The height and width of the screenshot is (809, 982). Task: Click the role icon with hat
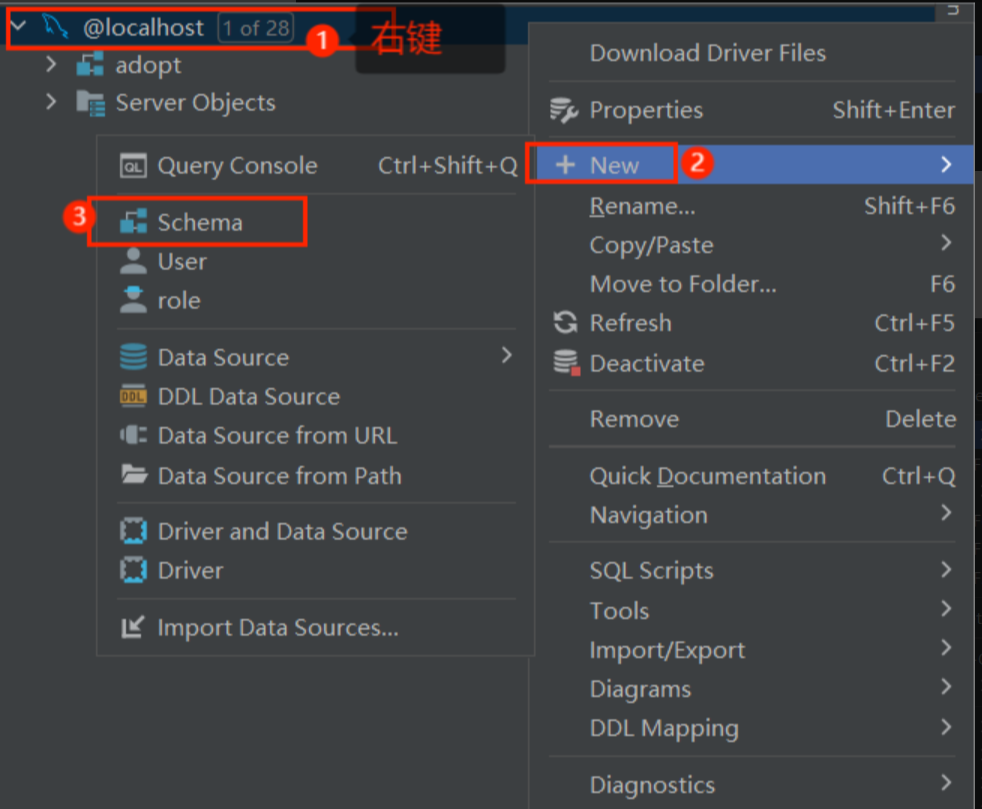pos(133,300)
